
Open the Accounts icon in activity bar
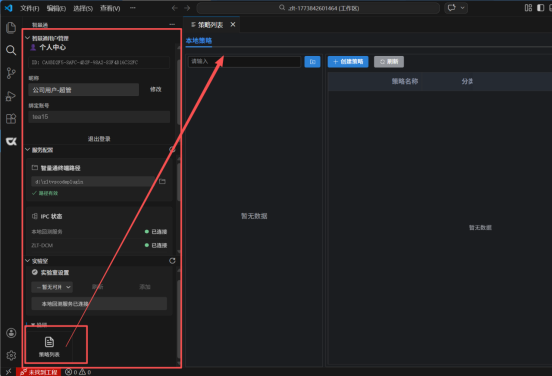click(x=11, y=333)
